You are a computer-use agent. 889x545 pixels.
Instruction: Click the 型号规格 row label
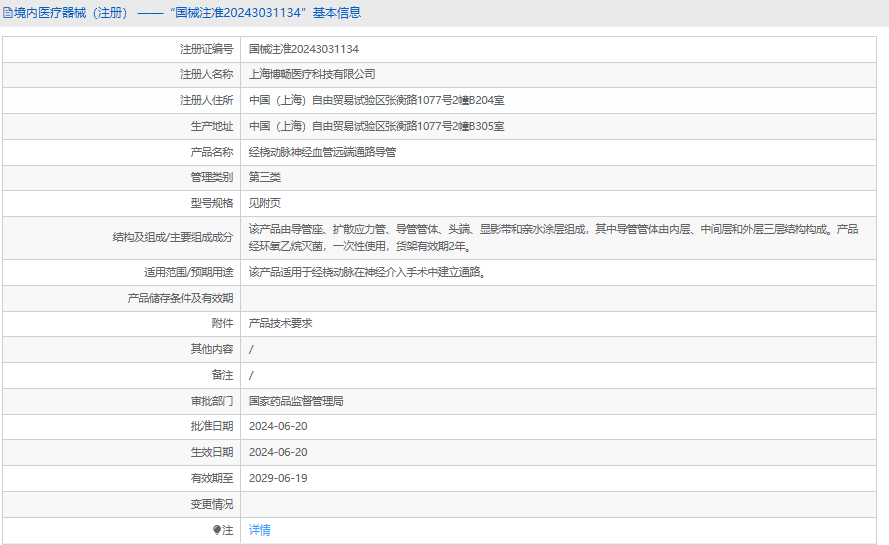point(212,203)
